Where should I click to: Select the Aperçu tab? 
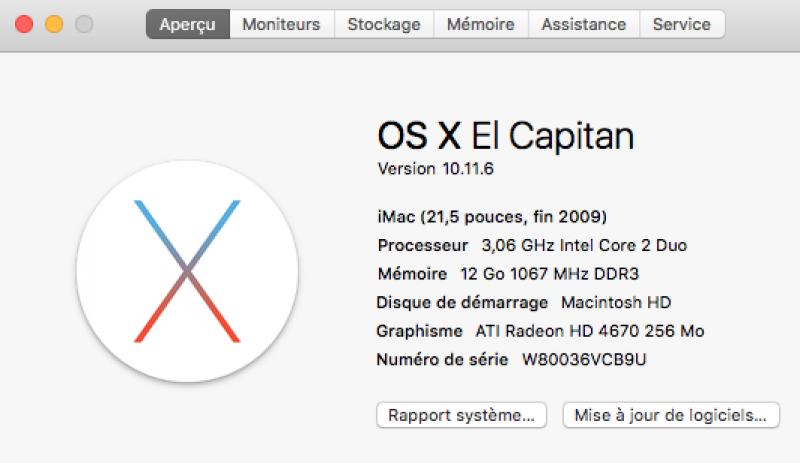(x=188, y=24)
